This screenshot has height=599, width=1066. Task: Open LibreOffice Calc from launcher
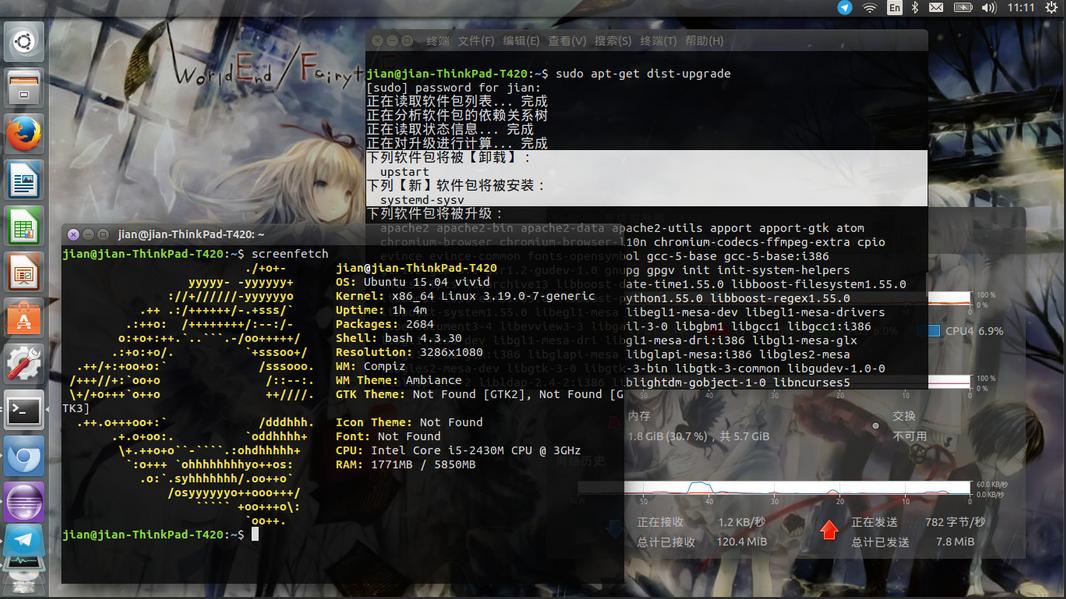point(24,226)
